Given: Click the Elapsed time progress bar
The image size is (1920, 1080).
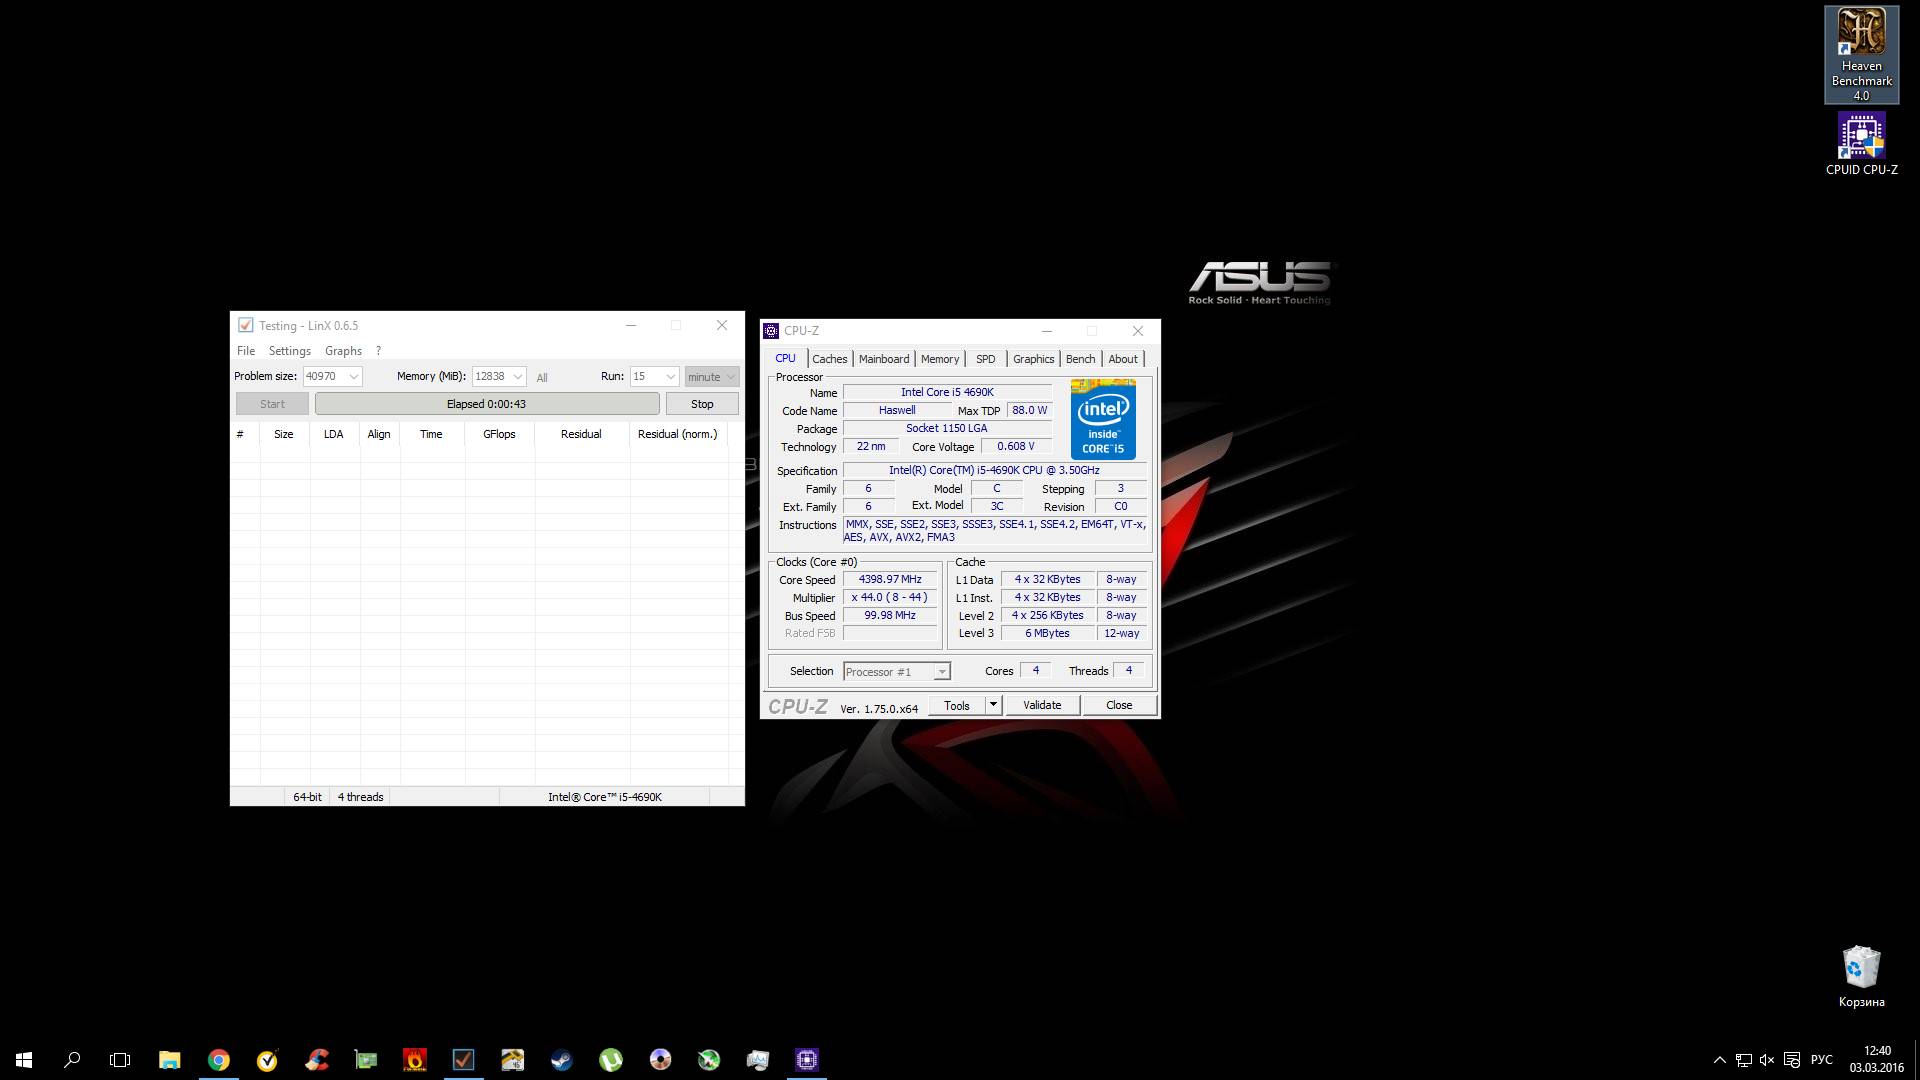Looking at the screenshot, I should click(486, 404).
